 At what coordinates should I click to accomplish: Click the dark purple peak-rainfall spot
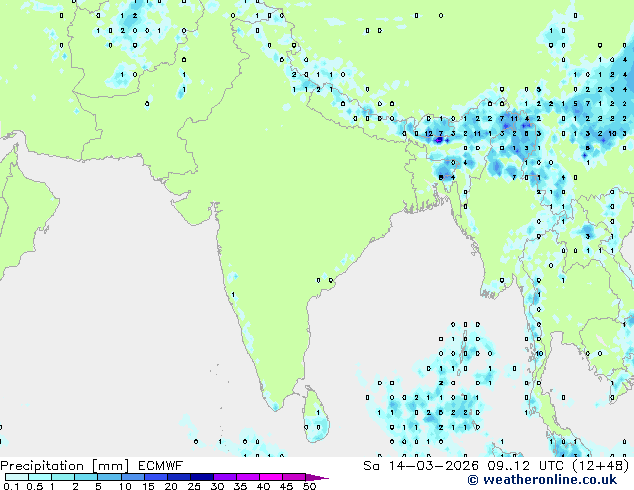(x=439, y=140)
